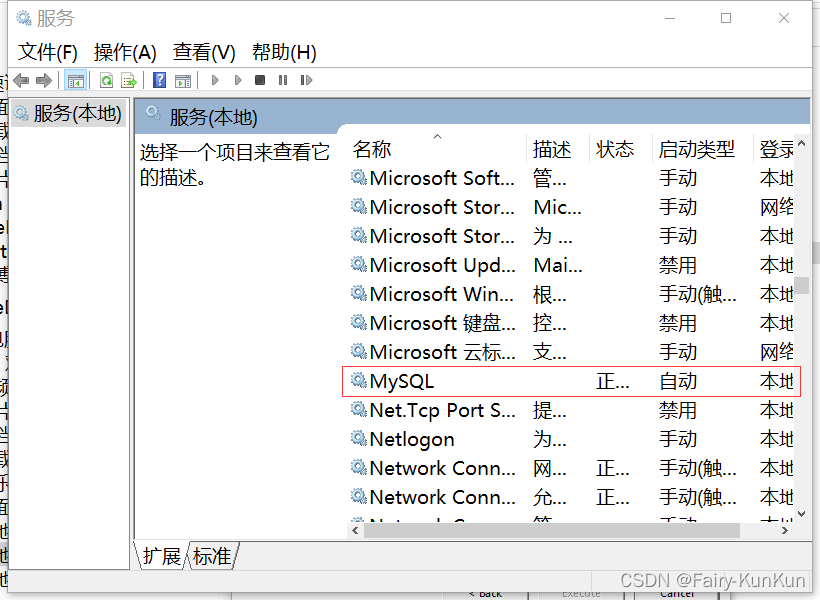Toggle the action pane toolbar icon
Image resolution: width=820 pixels, height=600 pixels.
coord(183,81)
